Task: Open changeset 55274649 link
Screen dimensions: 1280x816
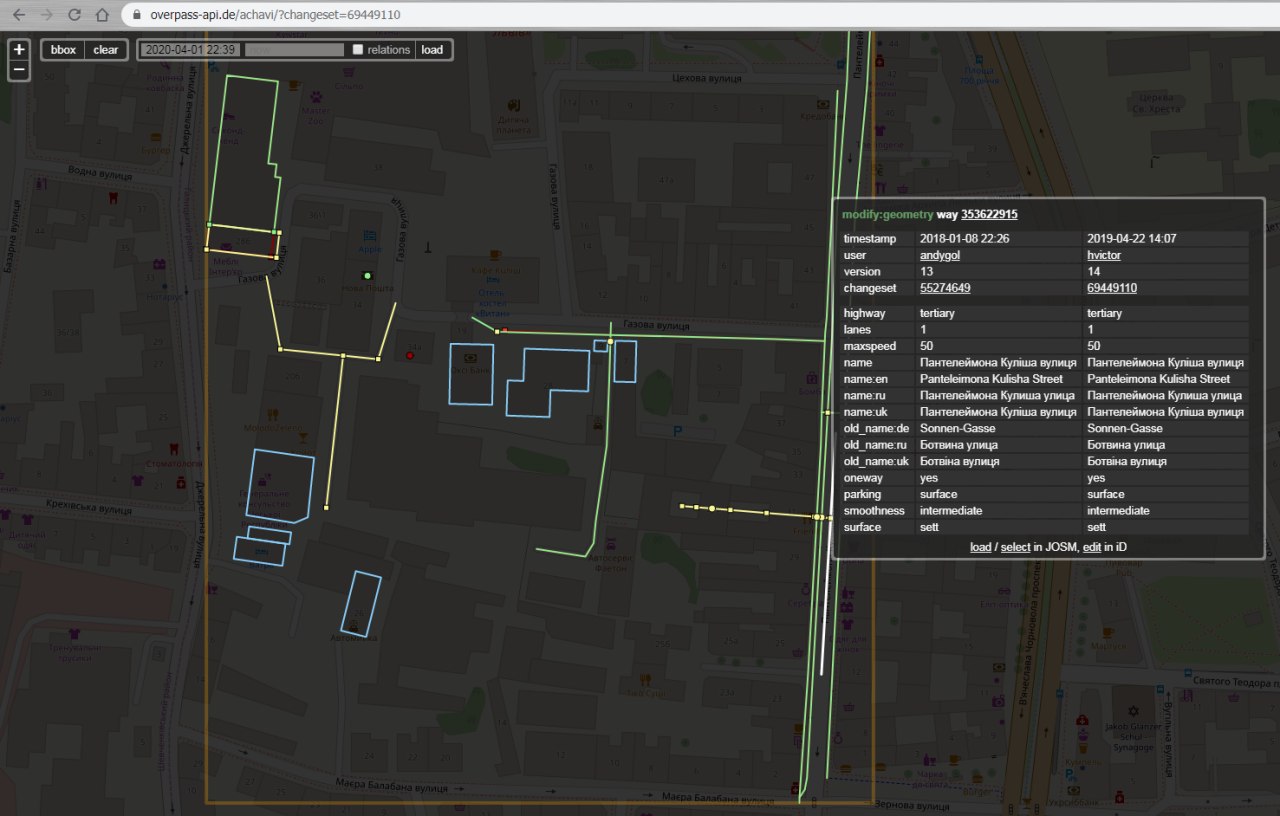Action: (x=945, y=288)
